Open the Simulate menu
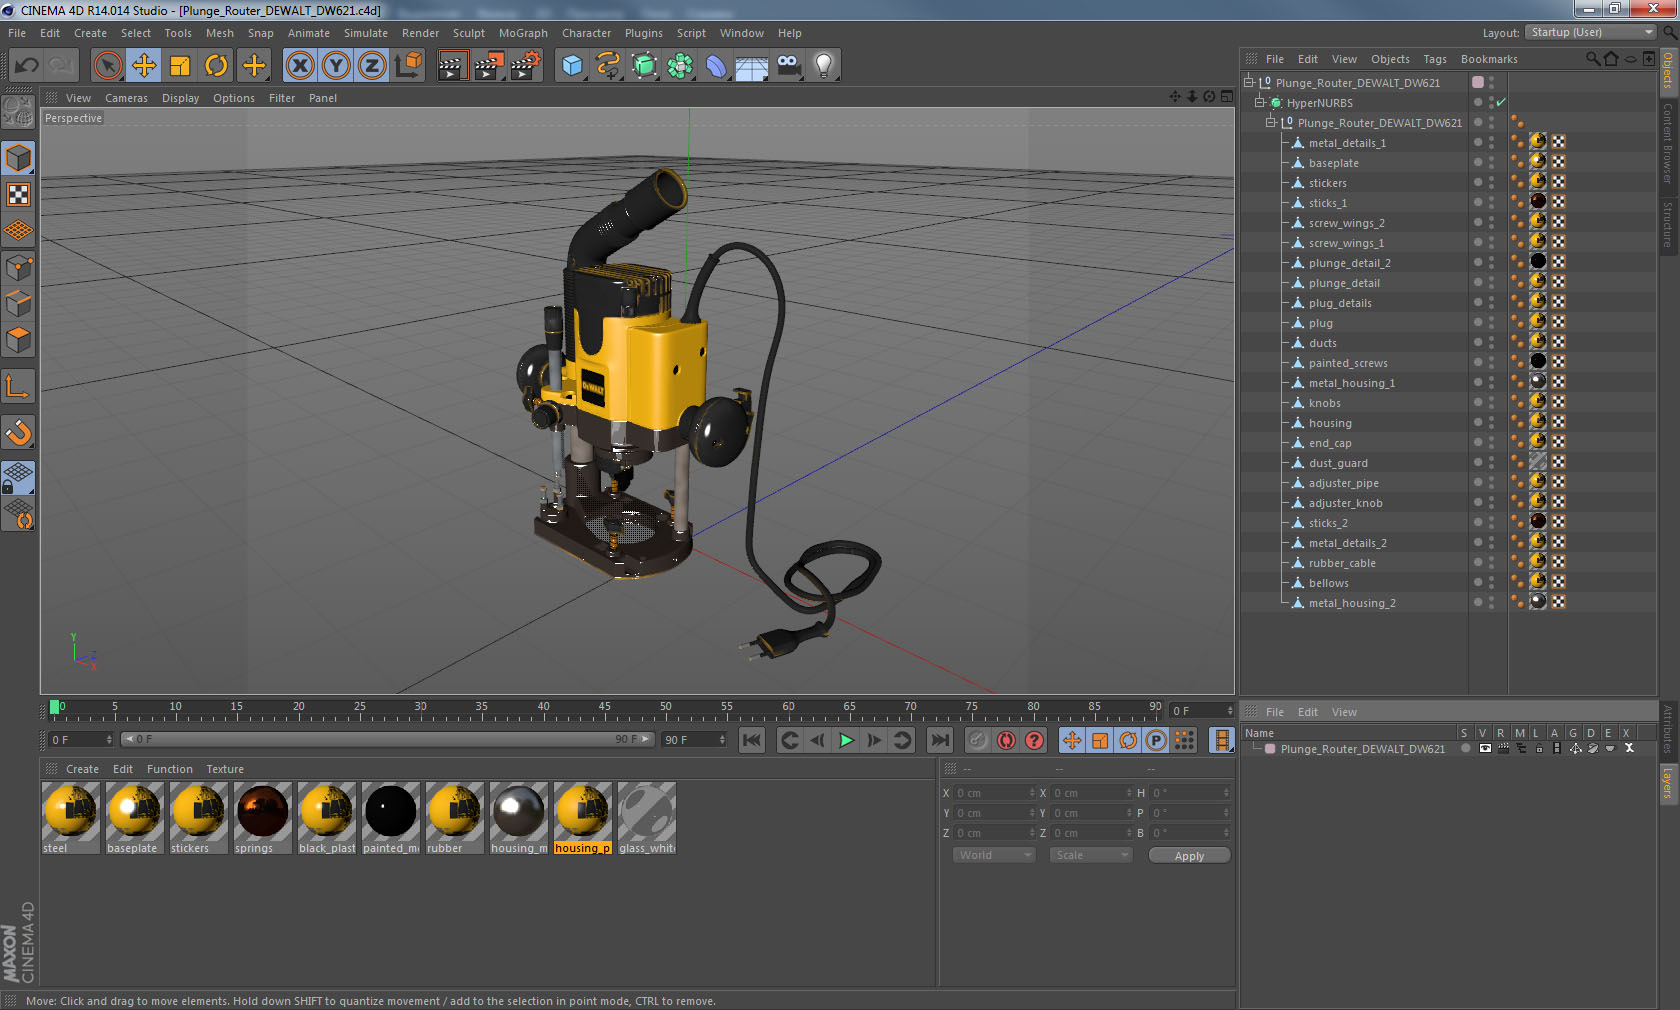 [365, 33]
